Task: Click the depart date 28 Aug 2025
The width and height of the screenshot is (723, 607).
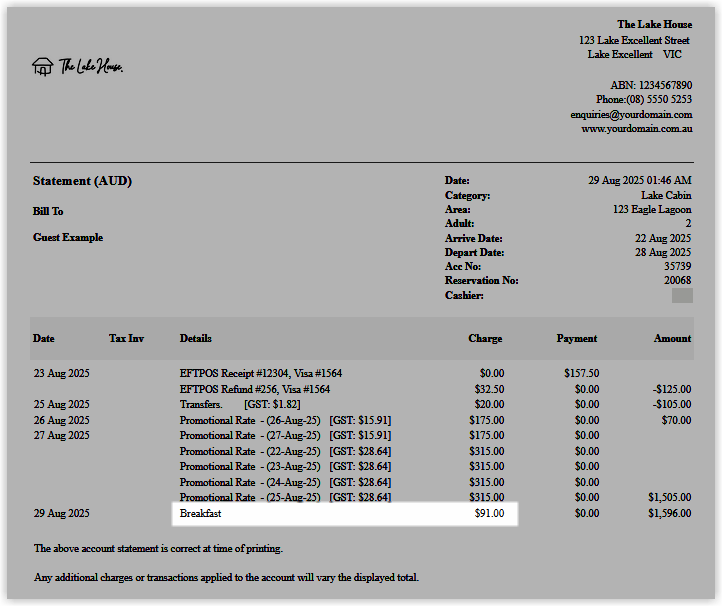Action: coord(663,252)
